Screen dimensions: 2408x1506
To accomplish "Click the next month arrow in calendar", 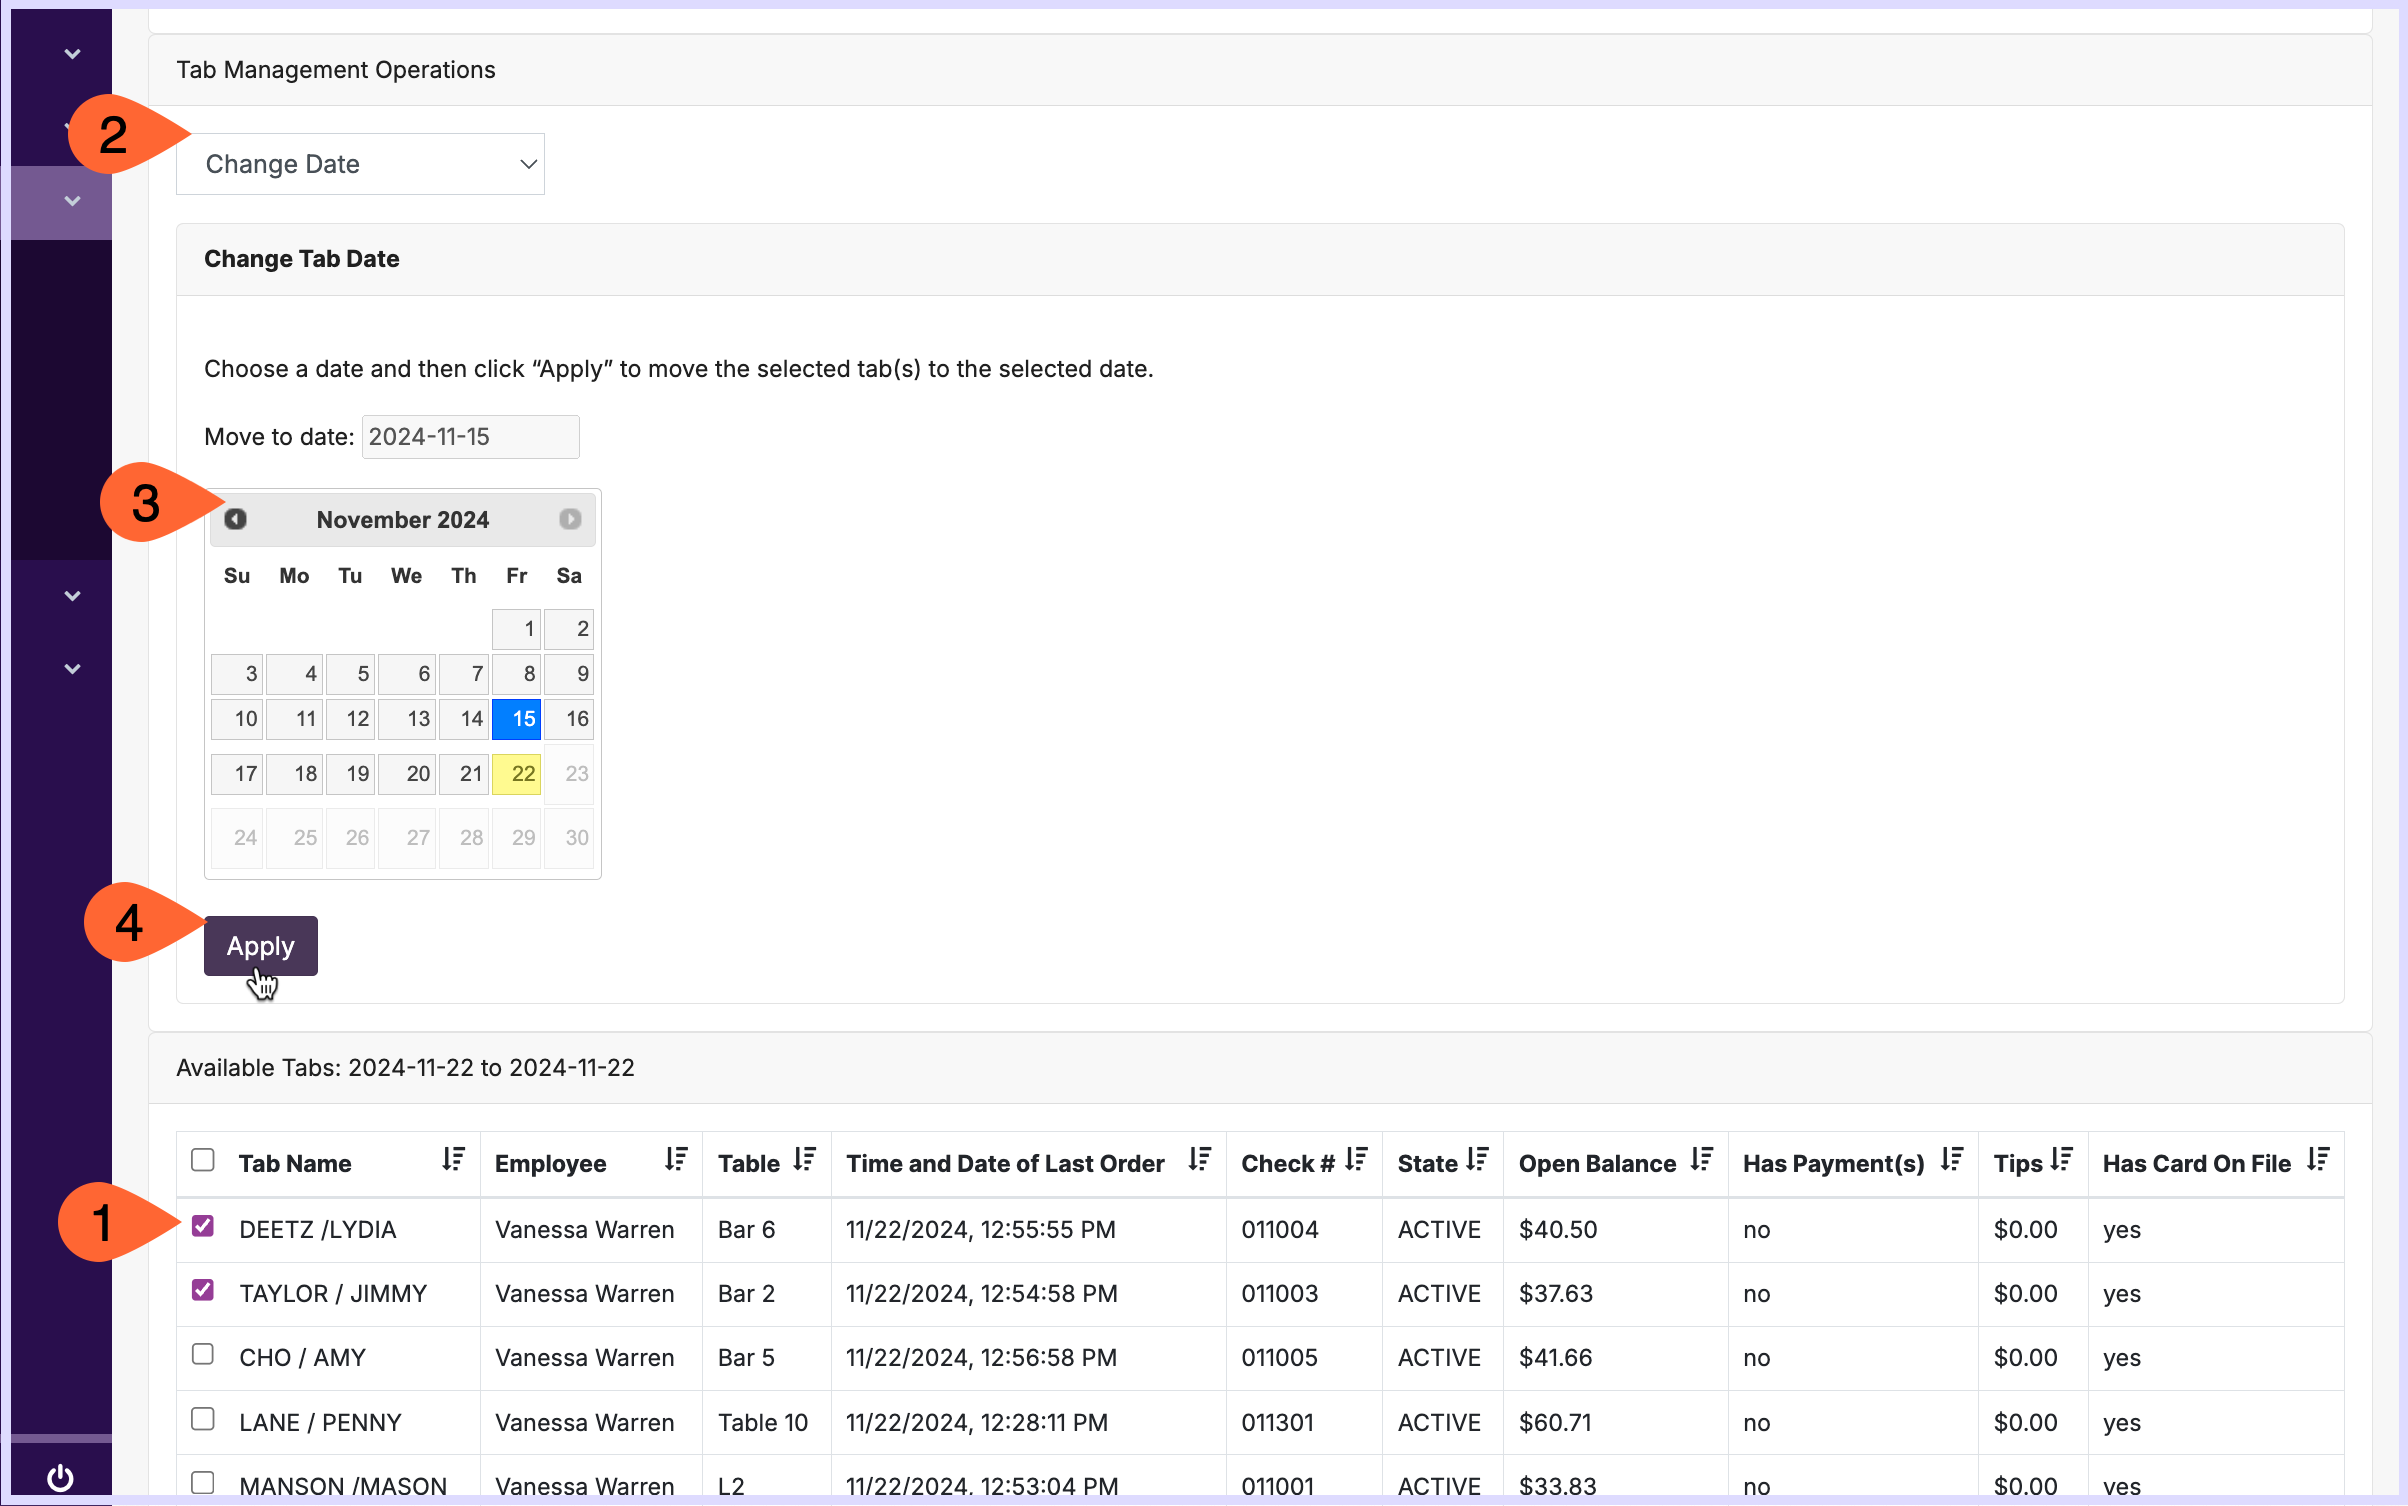I will tap(570, 519).
